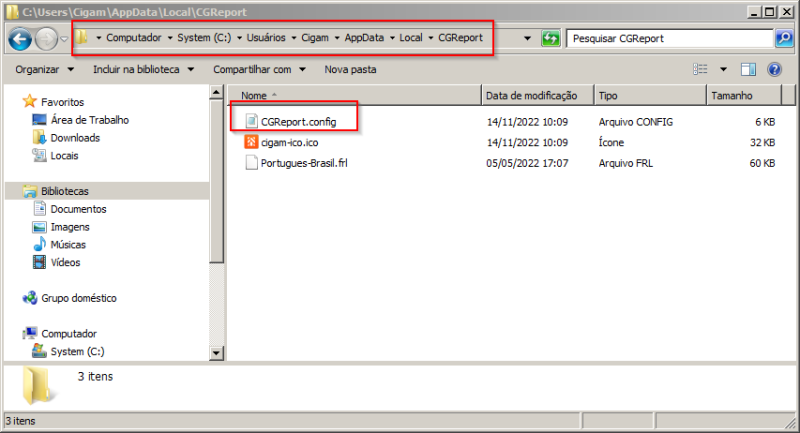Select Bibliotecas in the navigation pane
This screenshot has height=433, width=800.
pyautogui.click(x=65, y=191)
